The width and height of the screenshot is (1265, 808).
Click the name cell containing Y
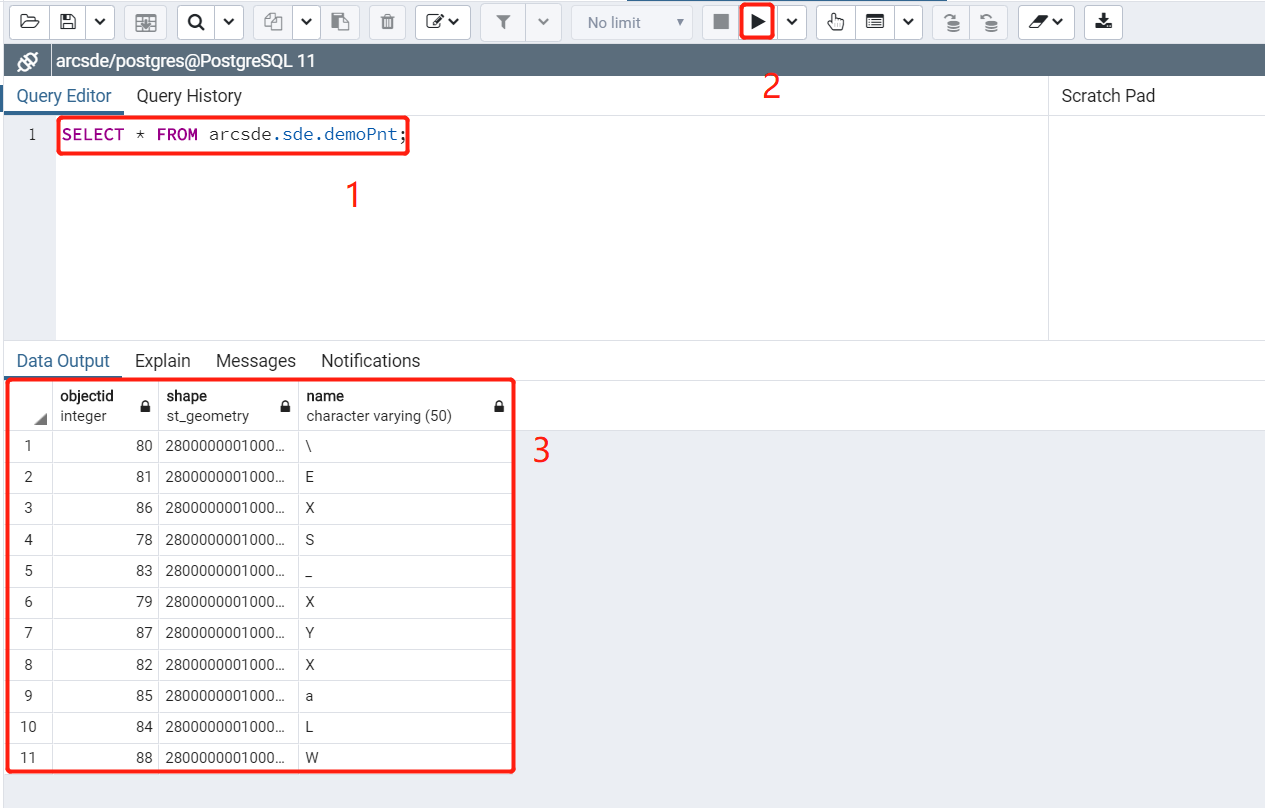pyautogui.click(x=405, y=633)
